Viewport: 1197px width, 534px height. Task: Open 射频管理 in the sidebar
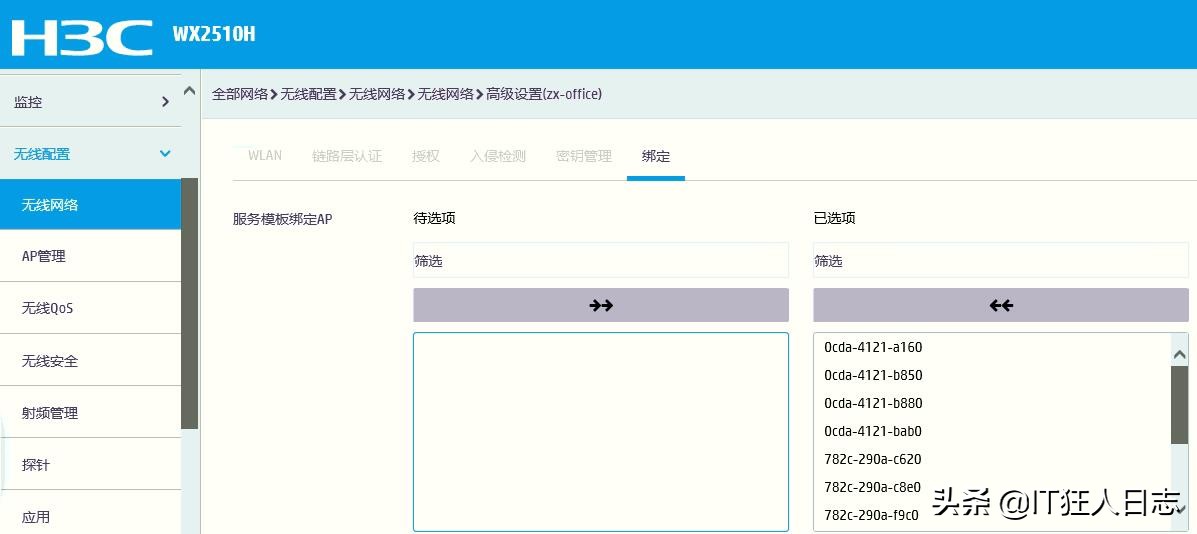pos(90,413)
